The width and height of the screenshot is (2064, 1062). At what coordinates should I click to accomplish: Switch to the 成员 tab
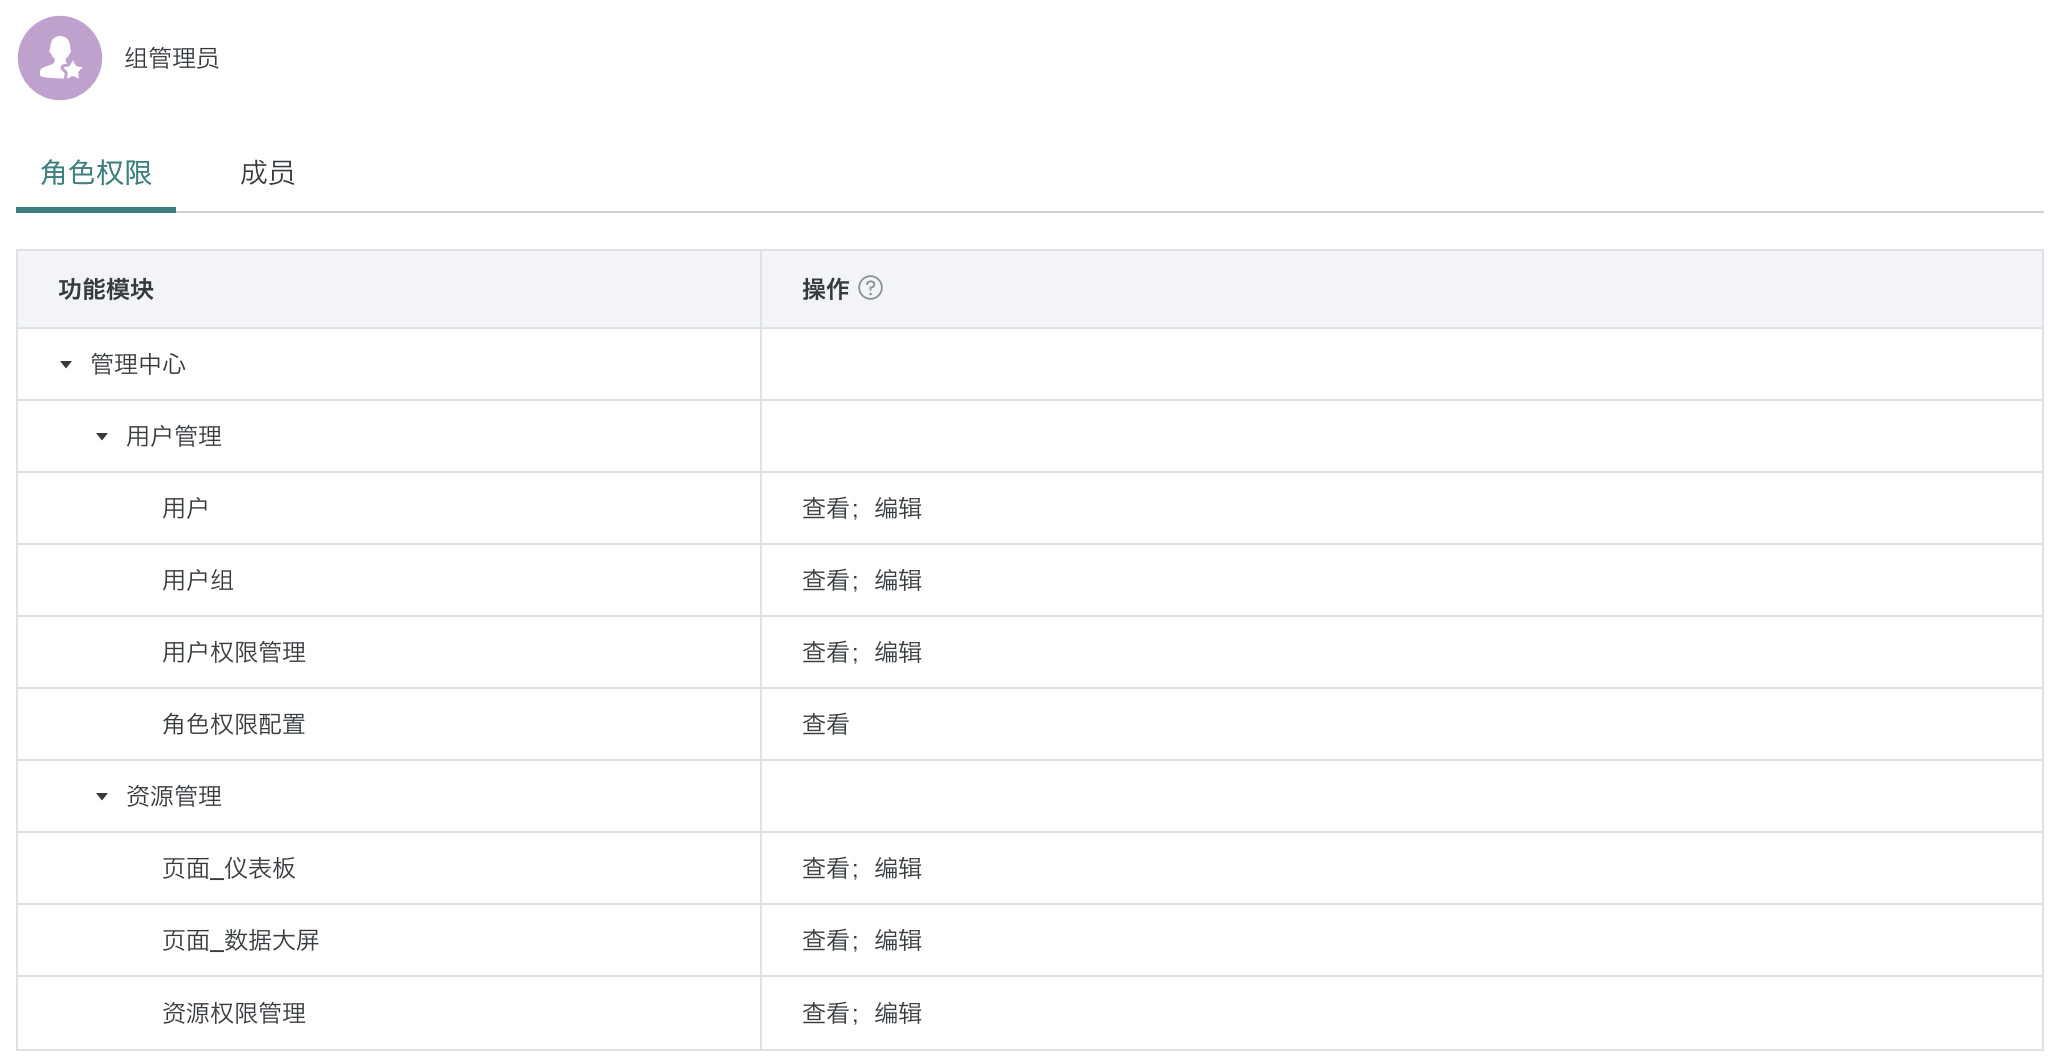(267, 173)
